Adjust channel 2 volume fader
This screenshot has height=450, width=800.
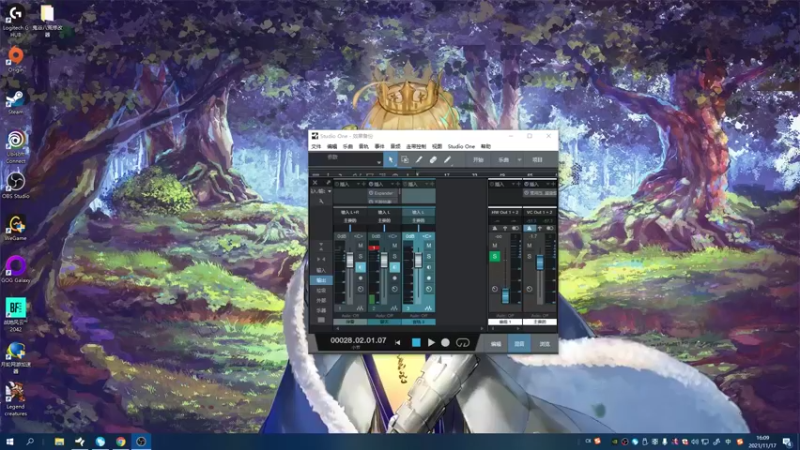(x=384, y=260)
